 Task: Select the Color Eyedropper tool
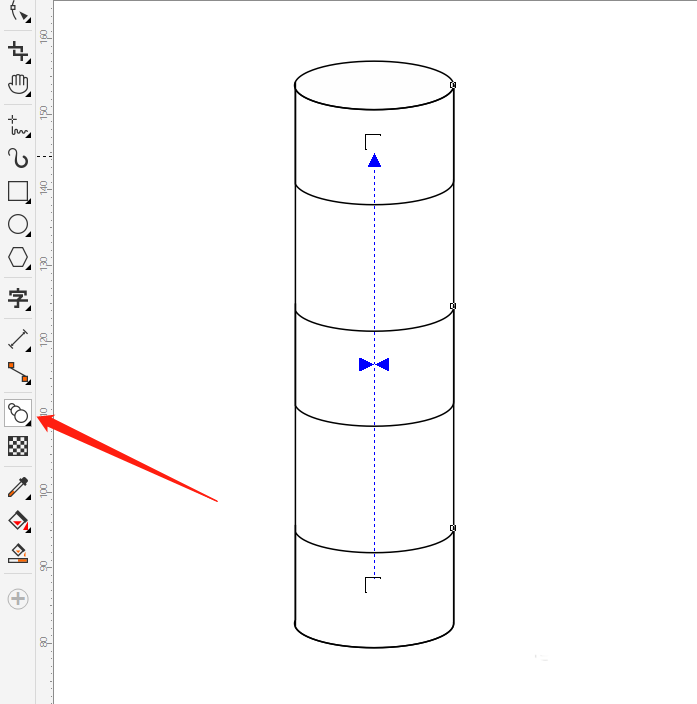(x=18, y=488)
